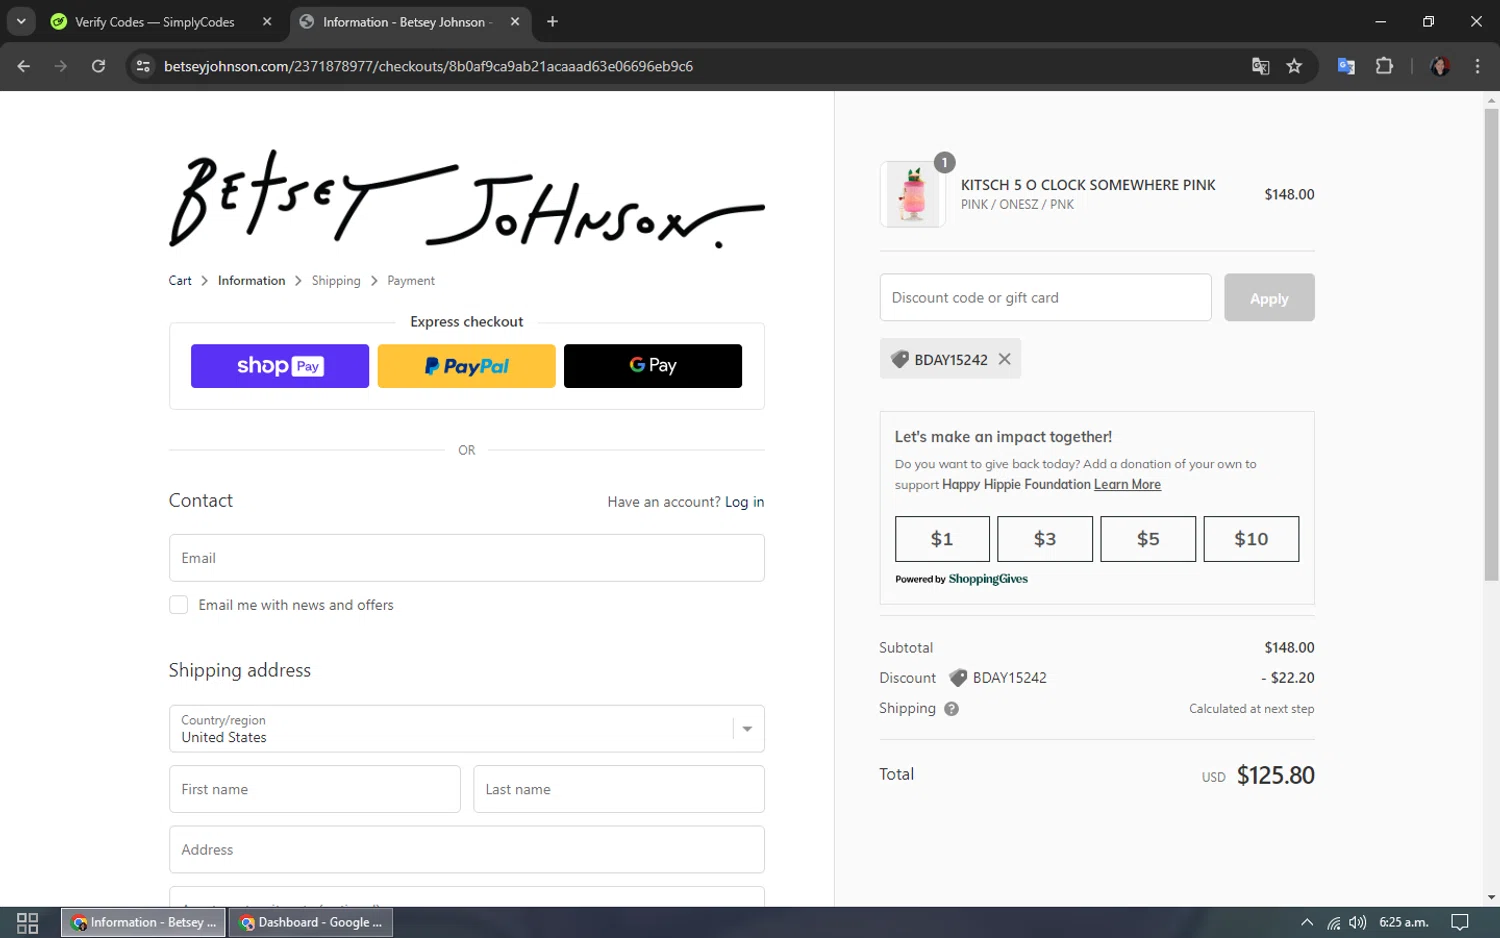Open the Country/region dropdown
Viewport: 1500px width, 938px height.
tap(466, 729)
